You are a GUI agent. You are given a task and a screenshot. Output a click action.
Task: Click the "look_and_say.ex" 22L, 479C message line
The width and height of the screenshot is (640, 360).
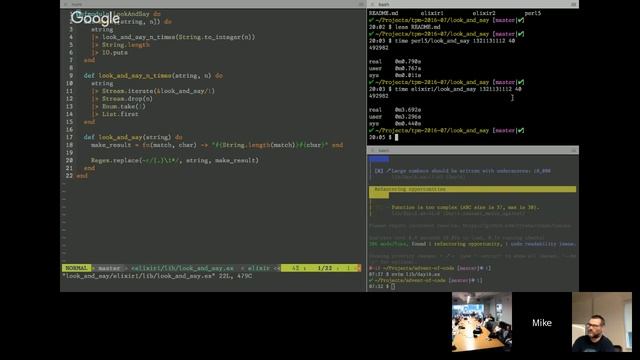click(157, 276)
